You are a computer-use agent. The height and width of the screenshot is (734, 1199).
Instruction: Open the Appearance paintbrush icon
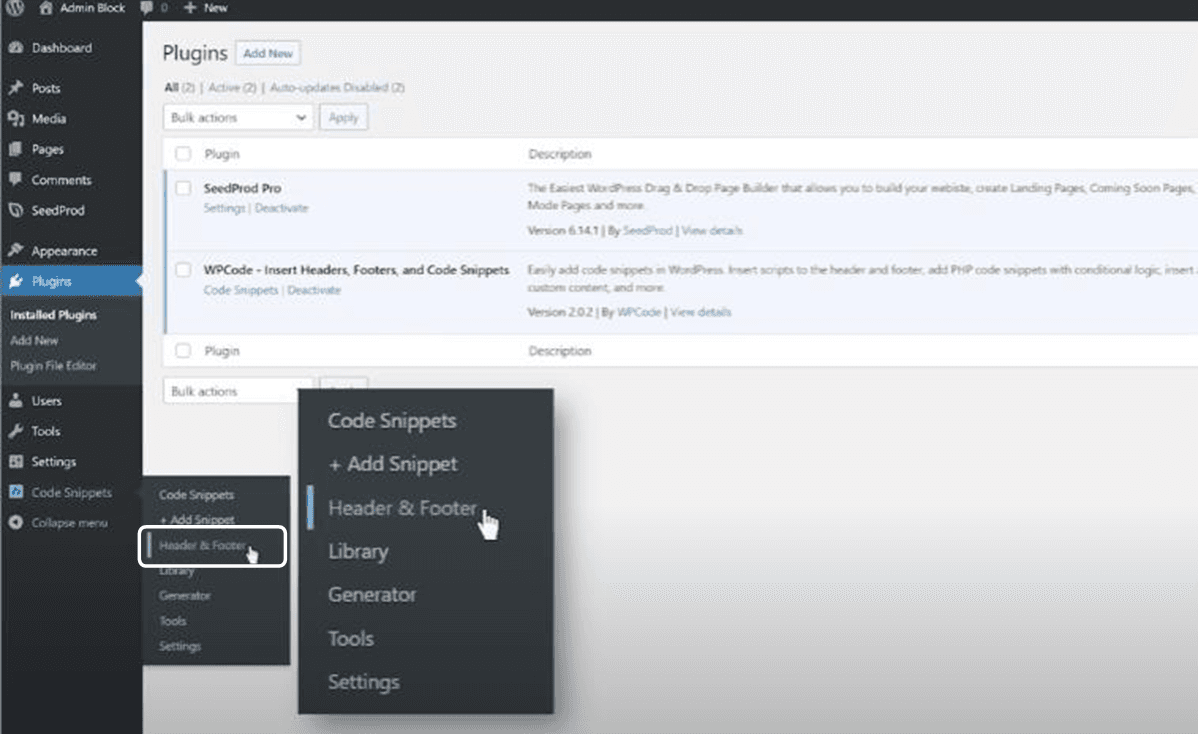16,251
